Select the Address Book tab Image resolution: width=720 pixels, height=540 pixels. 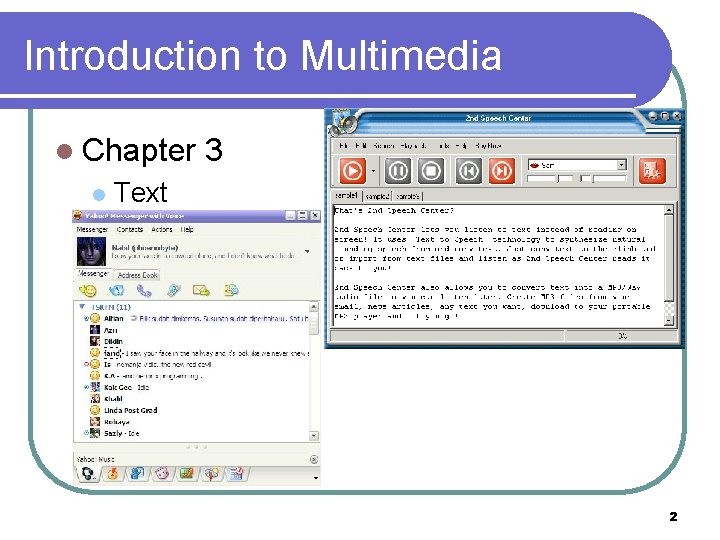tap(137, 275)
